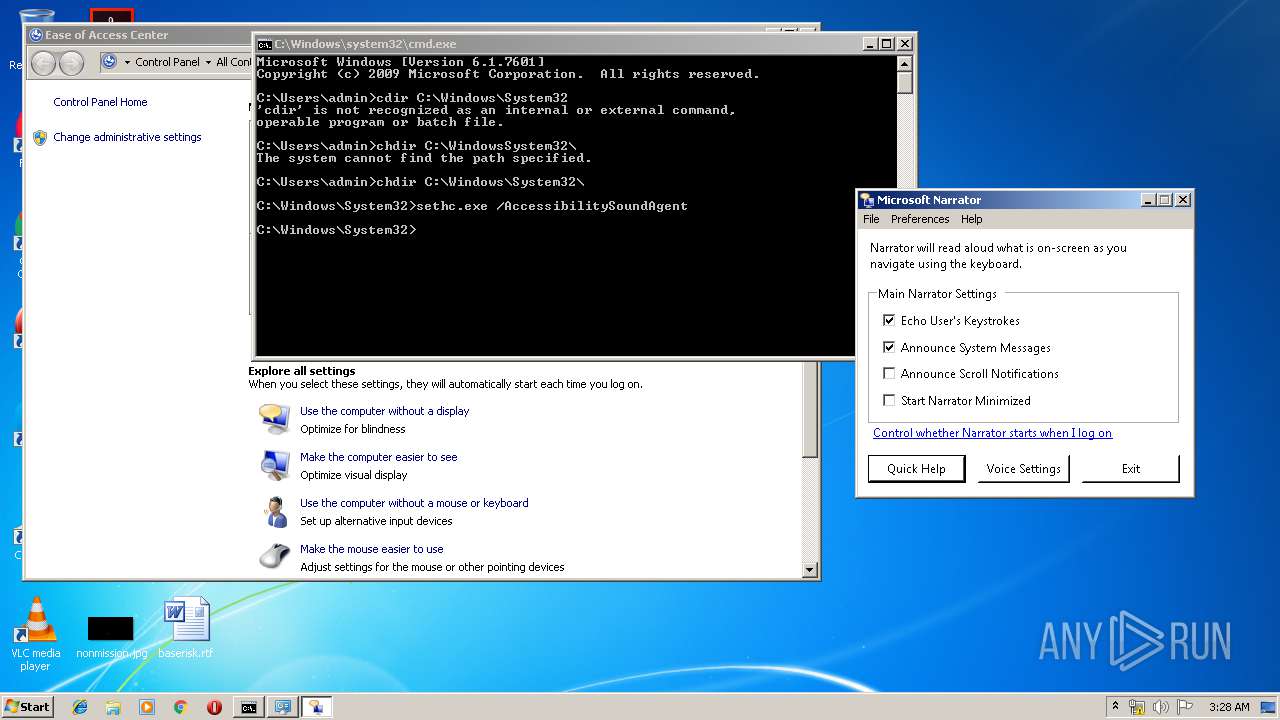This screenshot has width=1280, height=720.
Task: Switch to Microsoft Narrator taskbar button
Action: point(317,707)
